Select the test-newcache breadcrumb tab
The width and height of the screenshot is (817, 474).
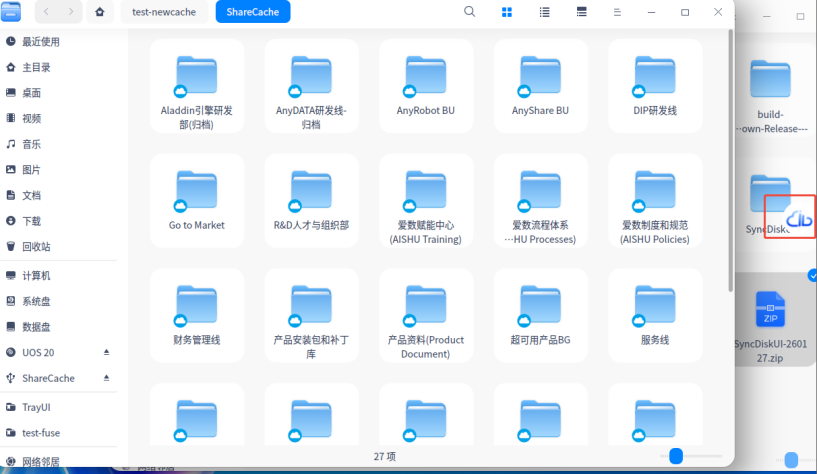(164, 12)
